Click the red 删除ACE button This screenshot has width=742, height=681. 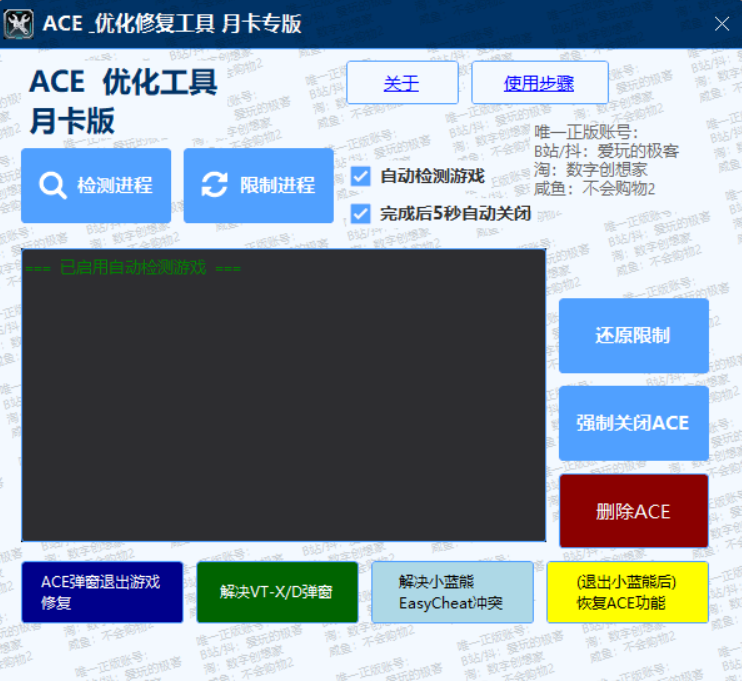click(x=634, y=511)
